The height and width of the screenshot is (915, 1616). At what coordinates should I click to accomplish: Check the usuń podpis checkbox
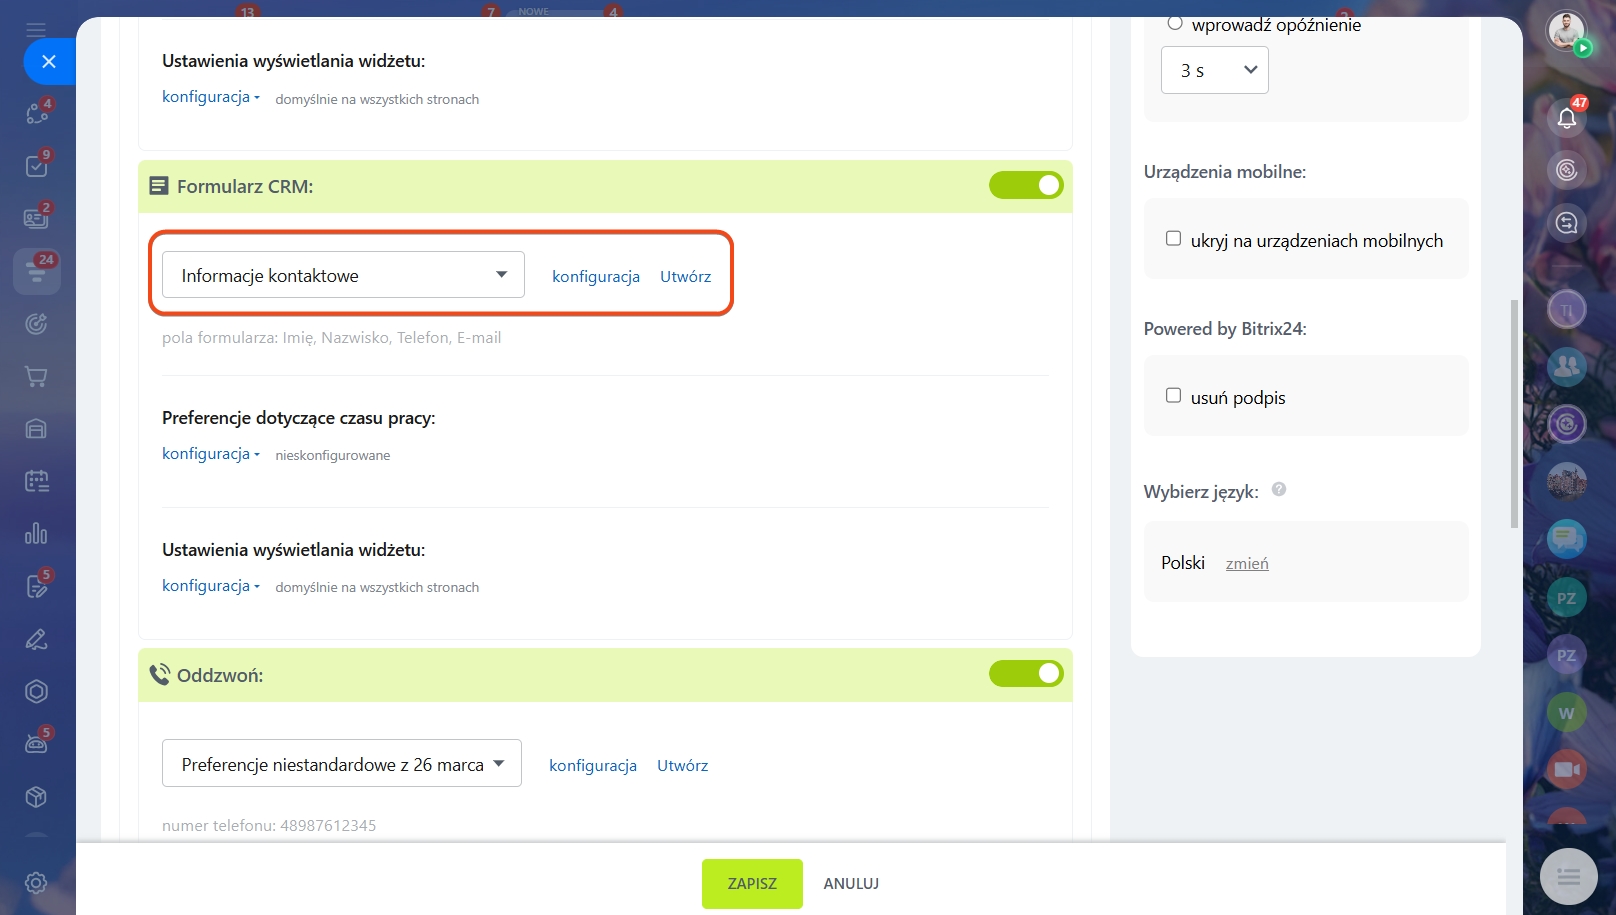1173,396
